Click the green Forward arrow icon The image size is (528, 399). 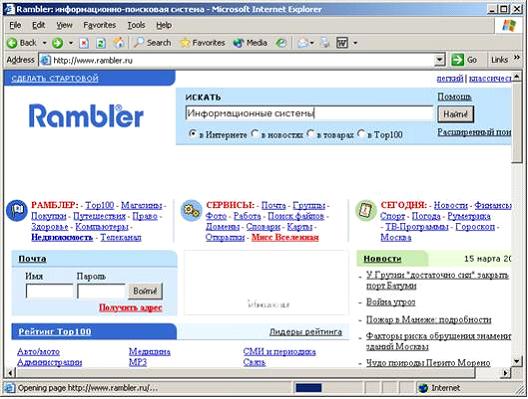tap(58, 43)
